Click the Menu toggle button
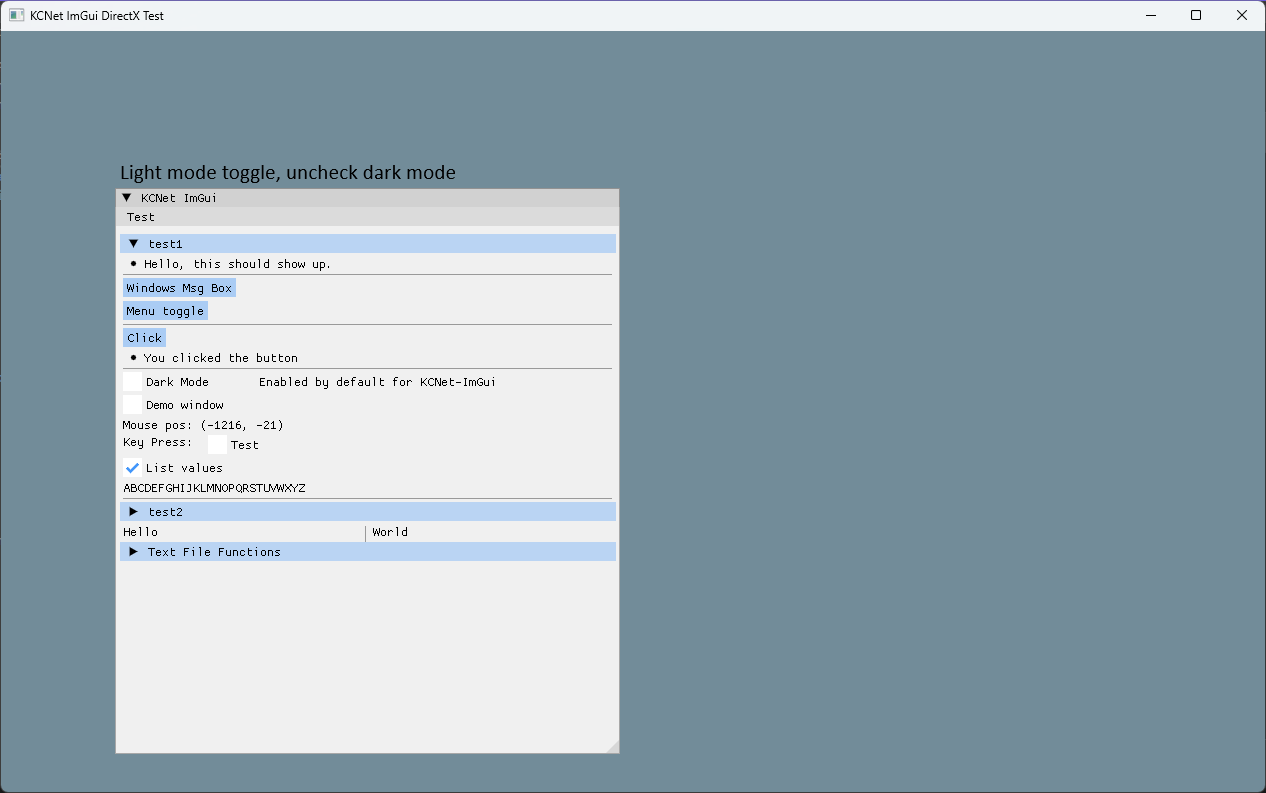This screenshot has height=793, width=1266. 165,311
